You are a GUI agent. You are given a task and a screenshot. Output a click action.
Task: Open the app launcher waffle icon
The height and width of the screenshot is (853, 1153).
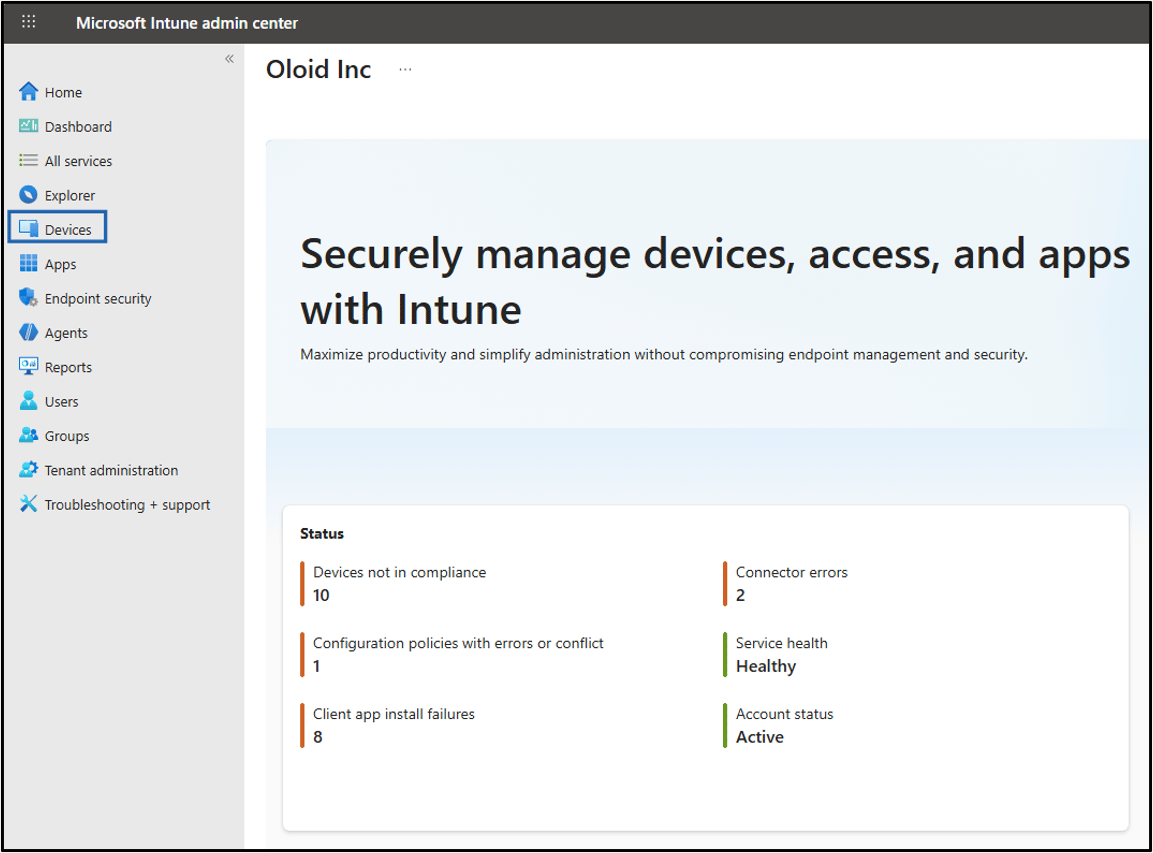tap(29, 21)
